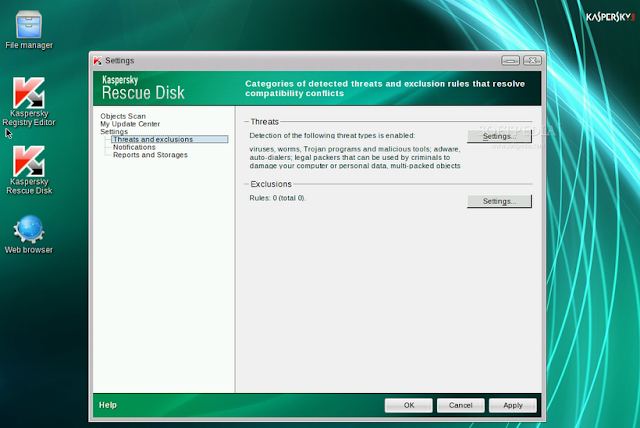The height and width of the screenshot is (428, 640).
Task: Select the Settings tree node
Action: click(x=114, y=131)
